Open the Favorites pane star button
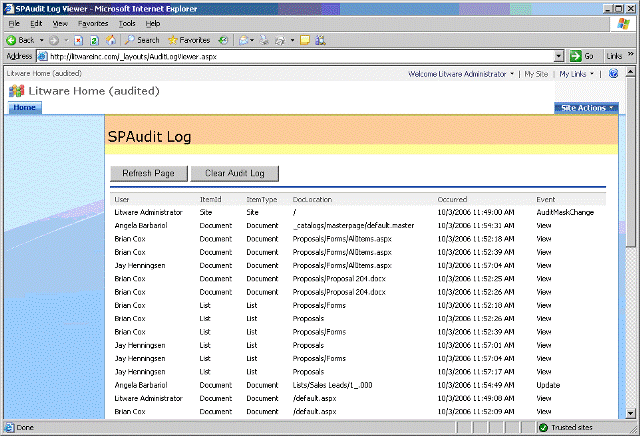The height and width of the screenshot is (436, 640). (x=189, y=40)
